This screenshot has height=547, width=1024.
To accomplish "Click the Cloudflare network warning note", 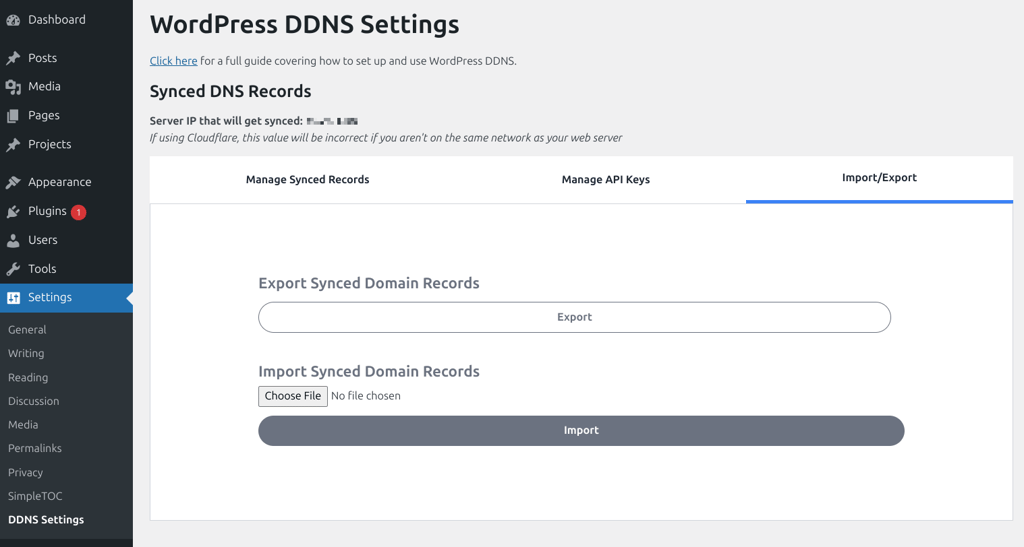I will tap(386, 138).
